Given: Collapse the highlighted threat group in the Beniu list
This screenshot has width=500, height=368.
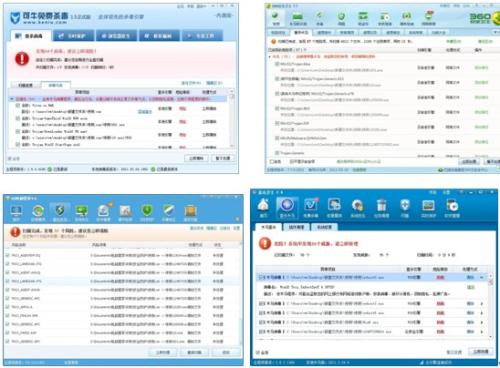Looking at the screenshot, I should point(12,99).
